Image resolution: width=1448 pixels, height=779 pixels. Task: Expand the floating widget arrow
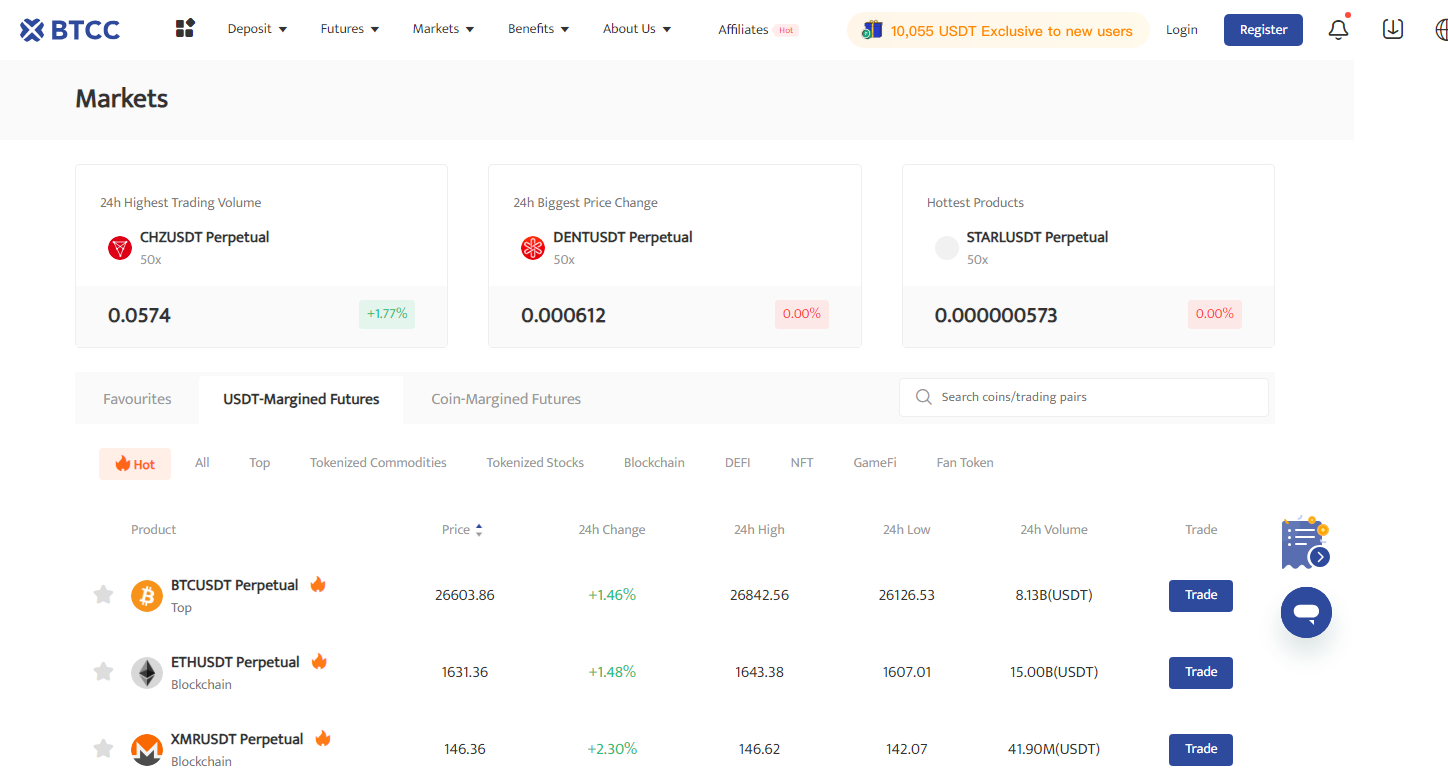tap(1320, 557)
